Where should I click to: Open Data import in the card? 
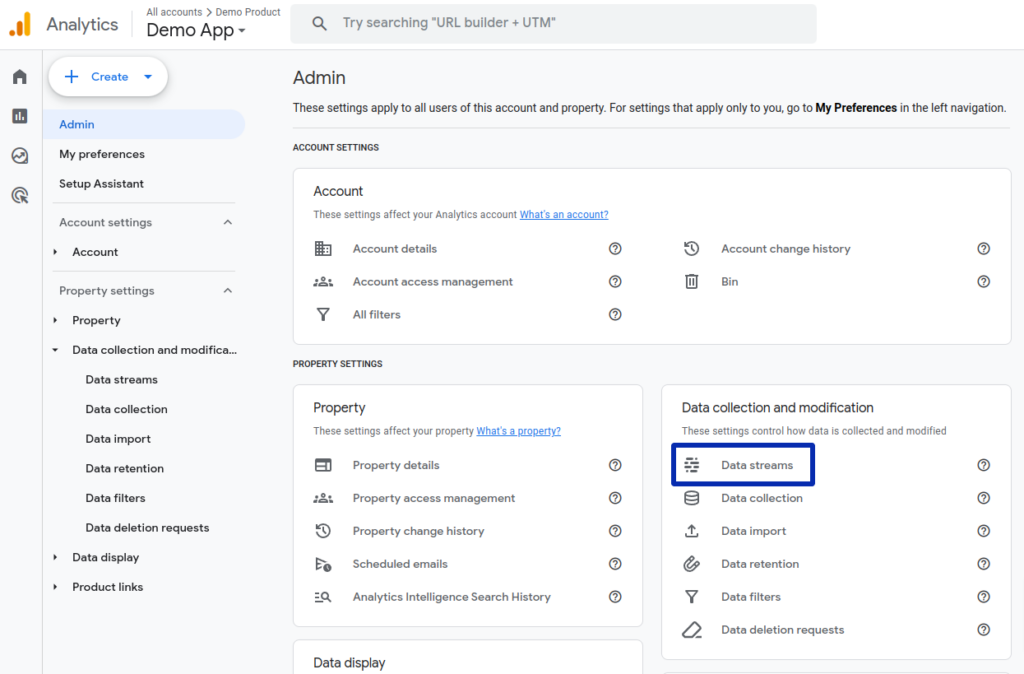[754, 531]
